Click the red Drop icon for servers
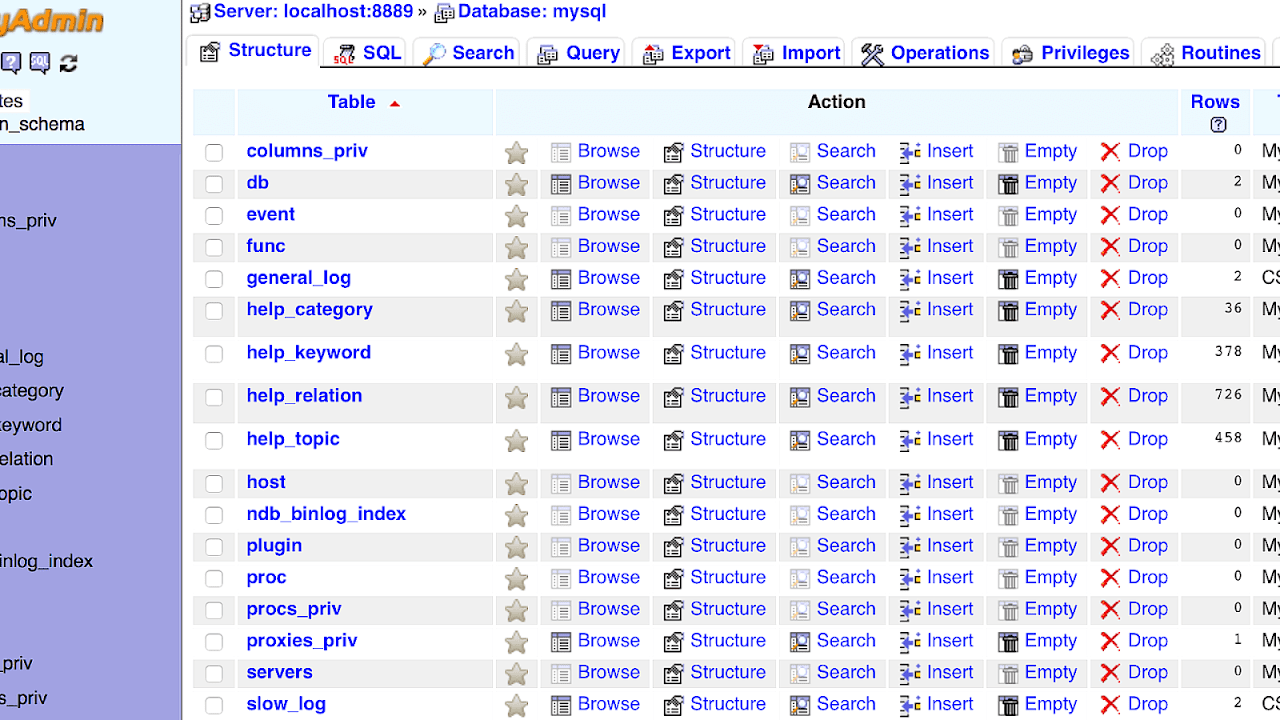This screenshot has height=720, width=1280. 1110,674
